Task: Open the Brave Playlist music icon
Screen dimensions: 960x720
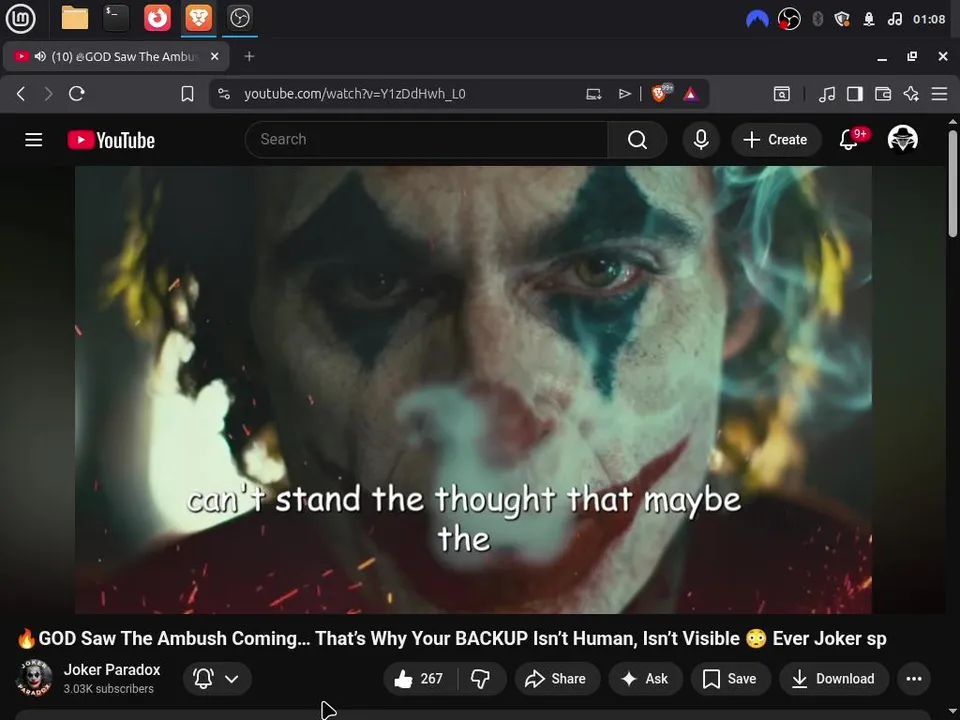Action: point(827,94)
